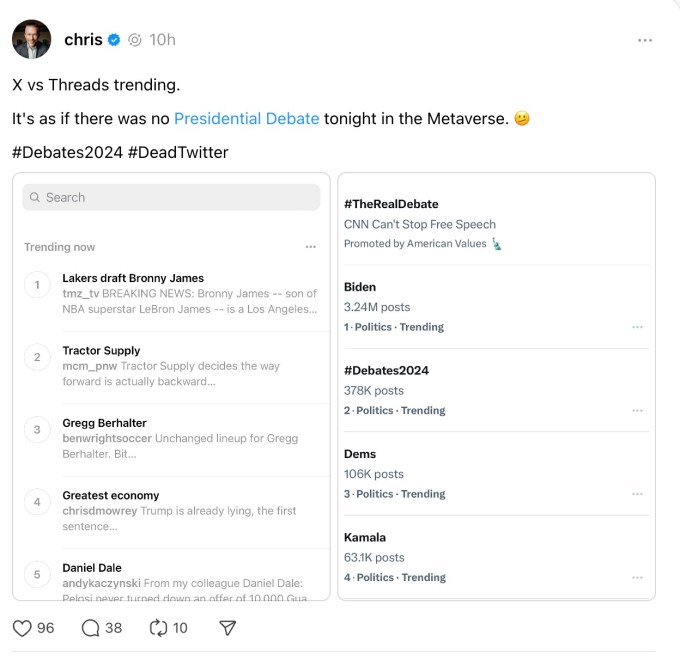
Task: Open the Trending now three-dot menu
Action: point(311,247)
